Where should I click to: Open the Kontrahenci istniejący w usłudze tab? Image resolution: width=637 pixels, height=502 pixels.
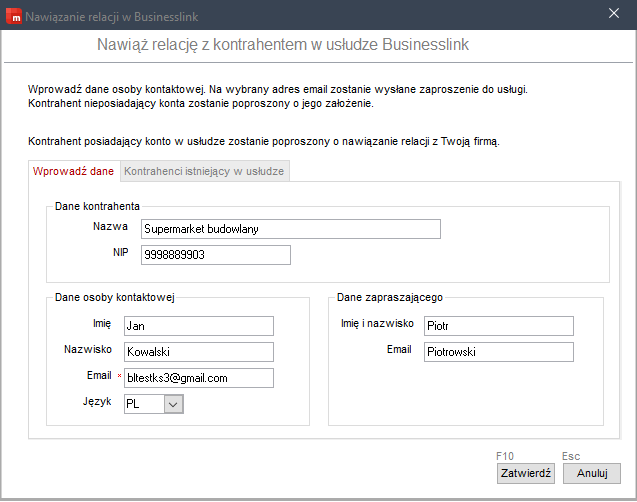point(204,171)
